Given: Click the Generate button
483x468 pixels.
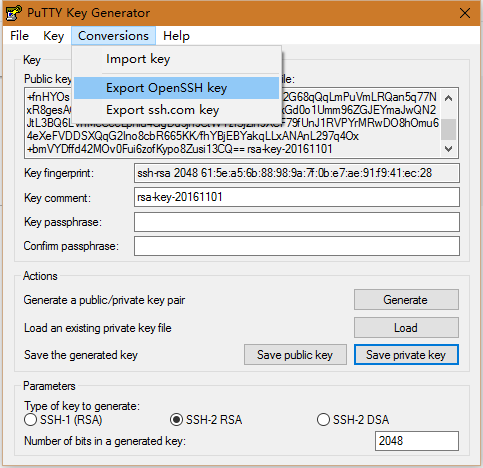Looking at the screenshot, I should [406, 300].
